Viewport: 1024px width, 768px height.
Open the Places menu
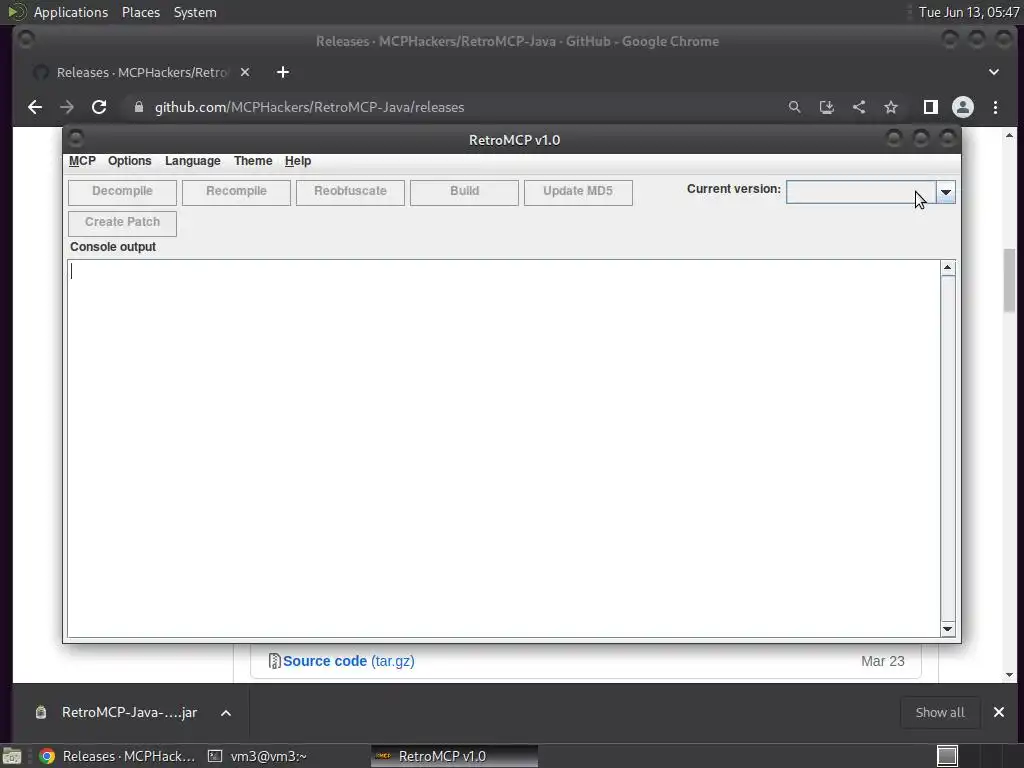141,12
